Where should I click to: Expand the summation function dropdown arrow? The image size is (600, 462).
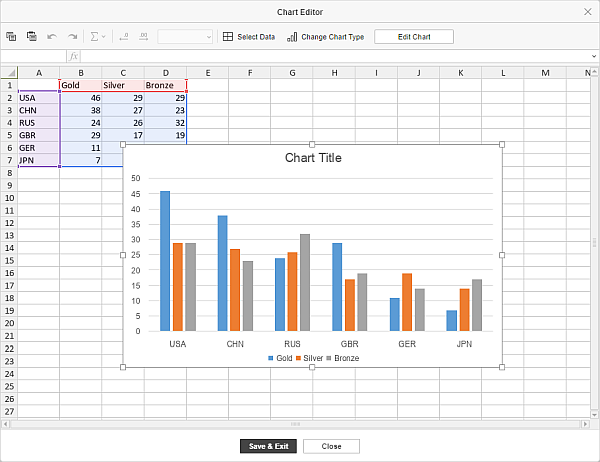click(x=105, y=37)
